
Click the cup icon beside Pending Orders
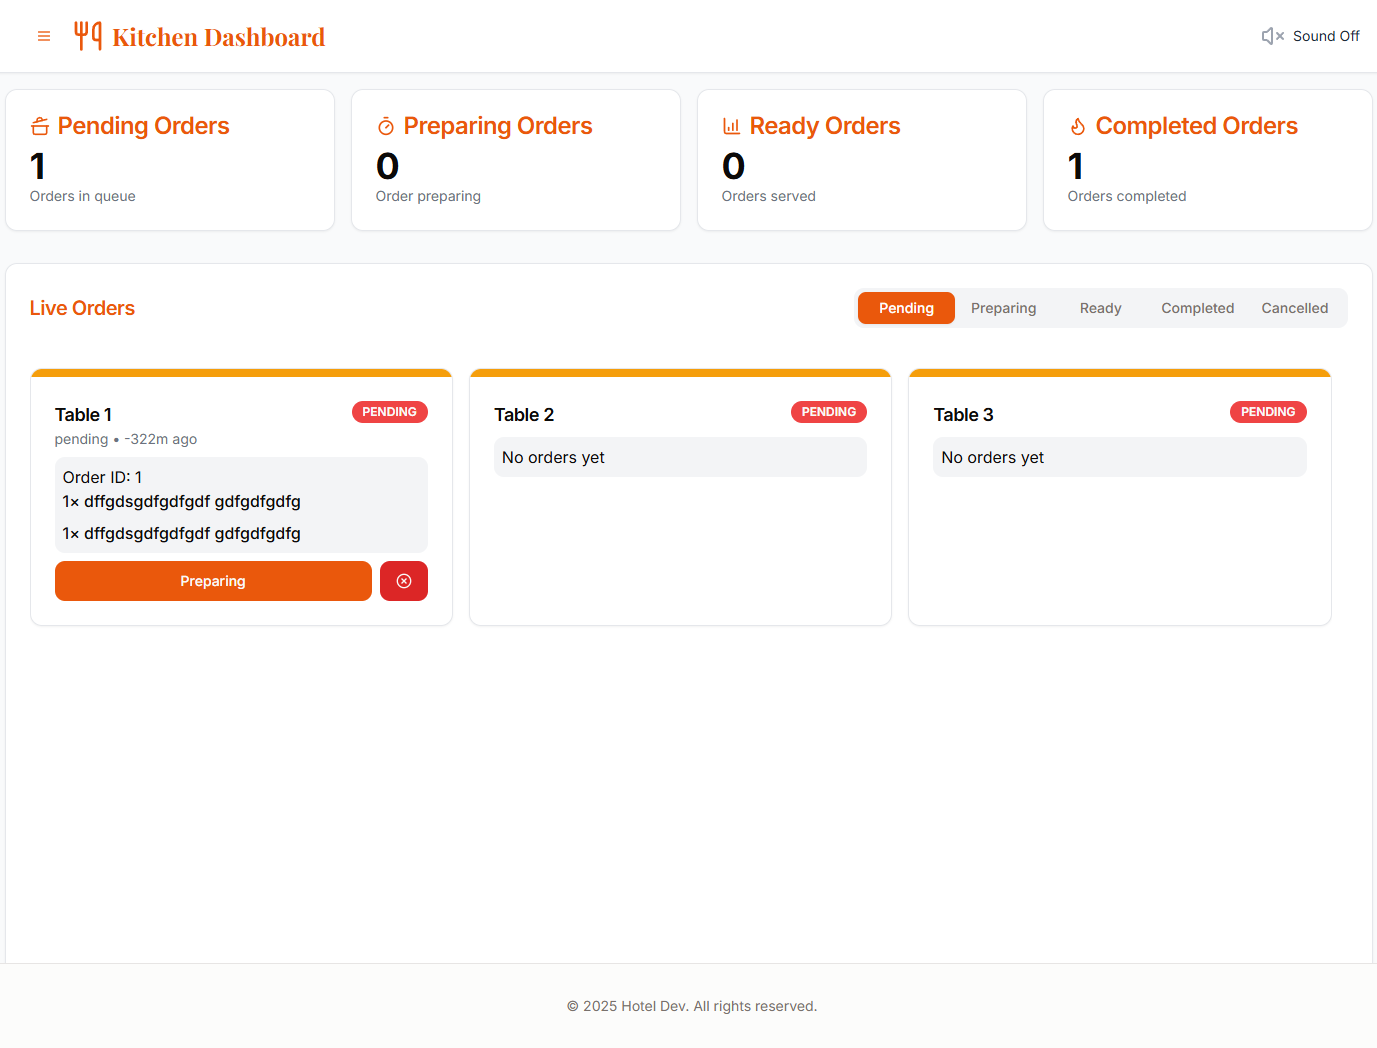39,126
